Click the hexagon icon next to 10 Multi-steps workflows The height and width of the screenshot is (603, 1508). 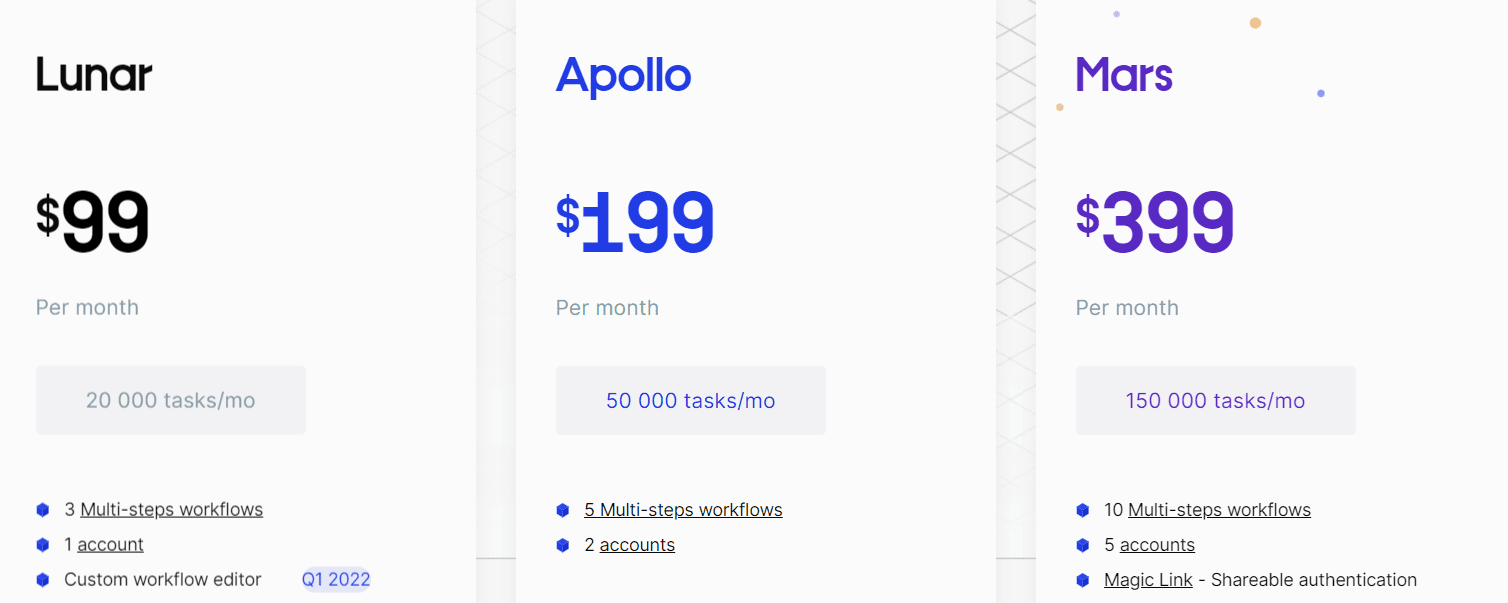tap(1082, 509)
